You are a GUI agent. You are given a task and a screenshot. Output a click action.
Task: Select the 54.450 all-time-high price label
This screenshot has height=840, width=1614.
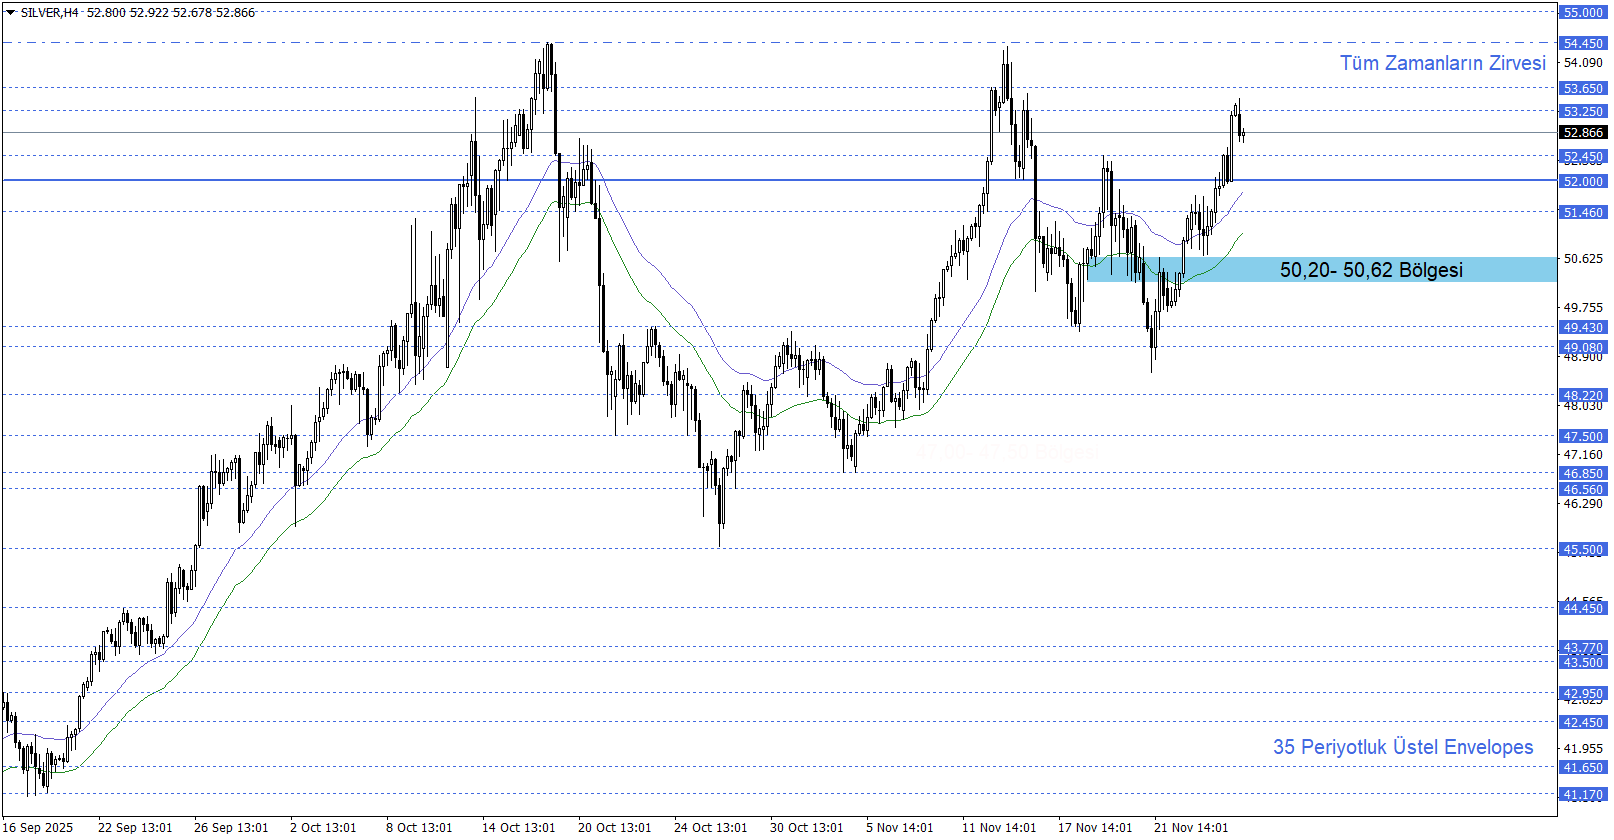pyautogui.click(x=1583, y=44)
